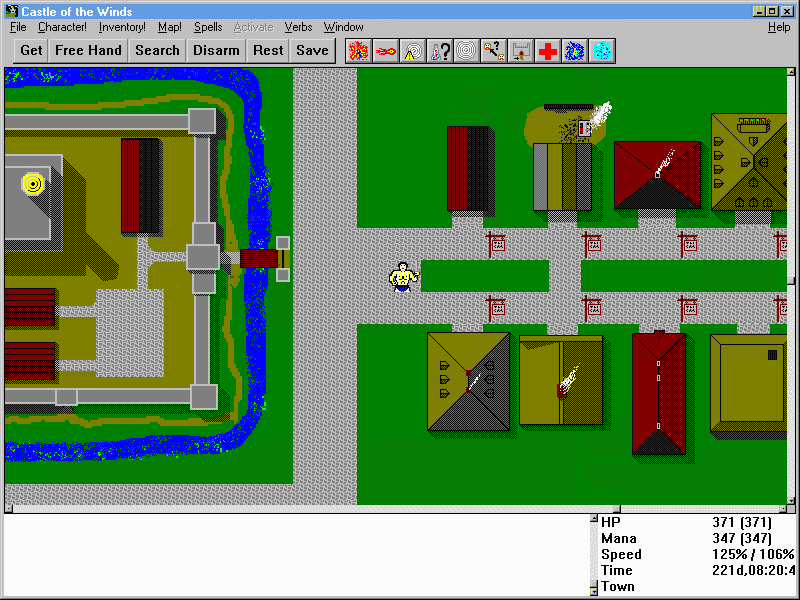Click the blue sparkle spell icon
This screenshot has height=600, width=800.
[x=575, y=51]
